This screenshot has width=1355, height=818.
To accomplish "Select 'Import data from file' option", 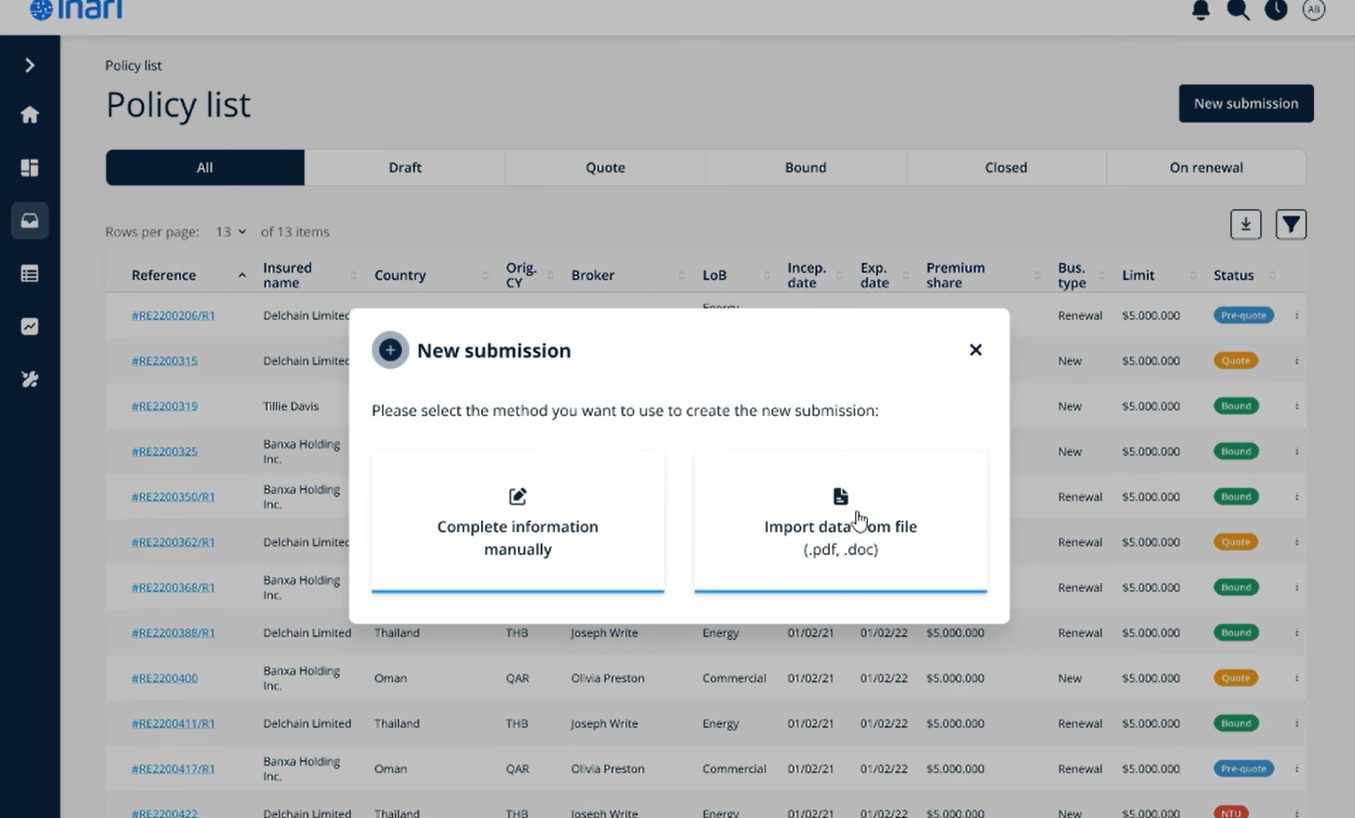I will [840, 522].
